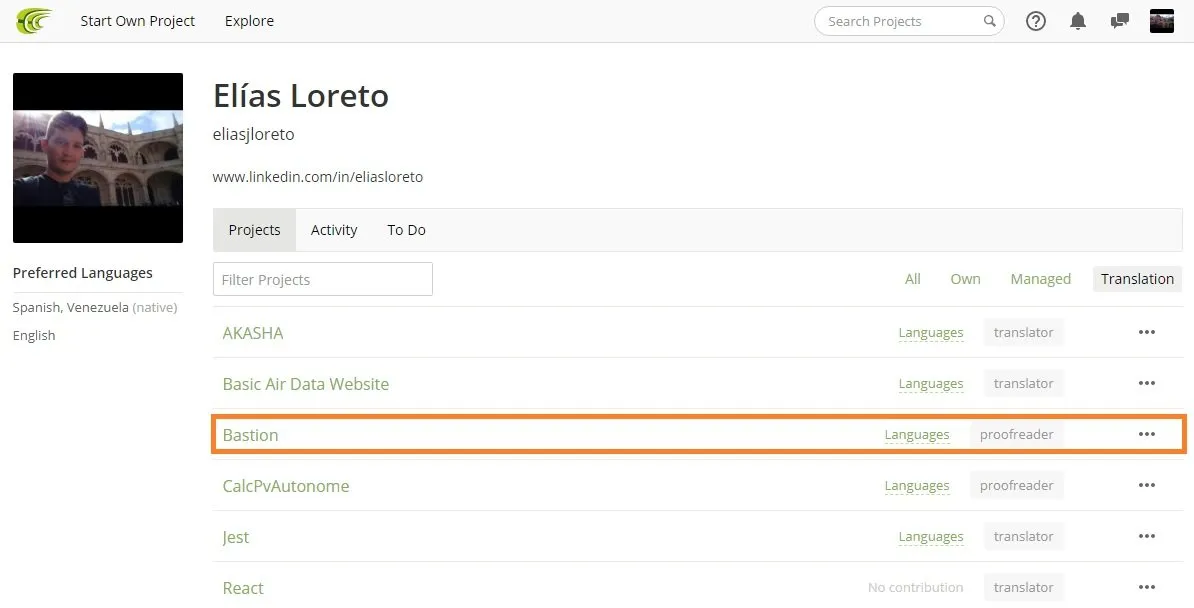The image size is (1194, 608).
Task: Open the three-dot menu for React
Action: 1147,587
